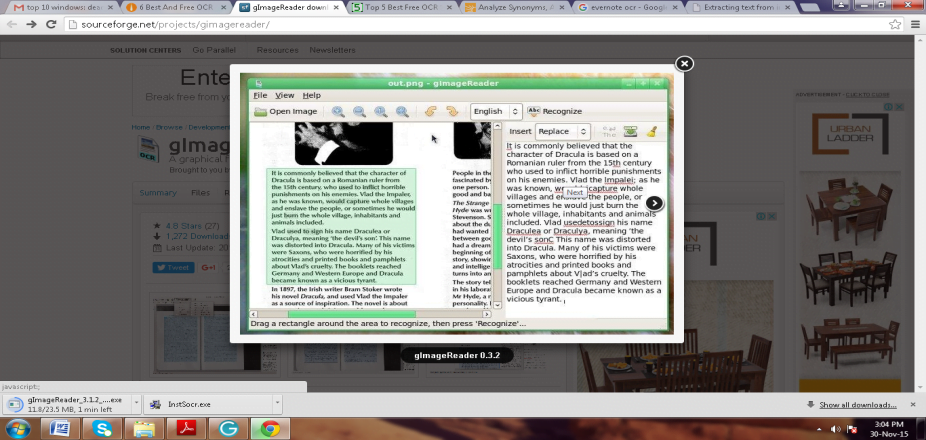Click the volume speaker tray icon
The image size is (926, 440).
836,429
